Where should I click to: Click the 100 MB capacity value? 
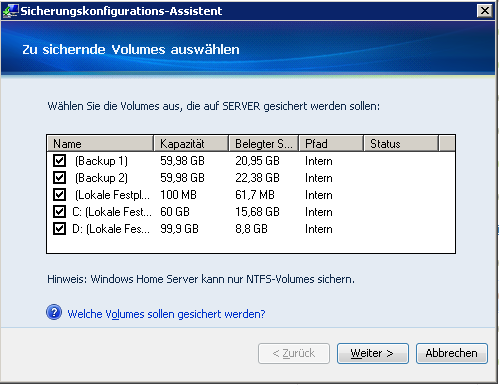[x=178, y=195]
